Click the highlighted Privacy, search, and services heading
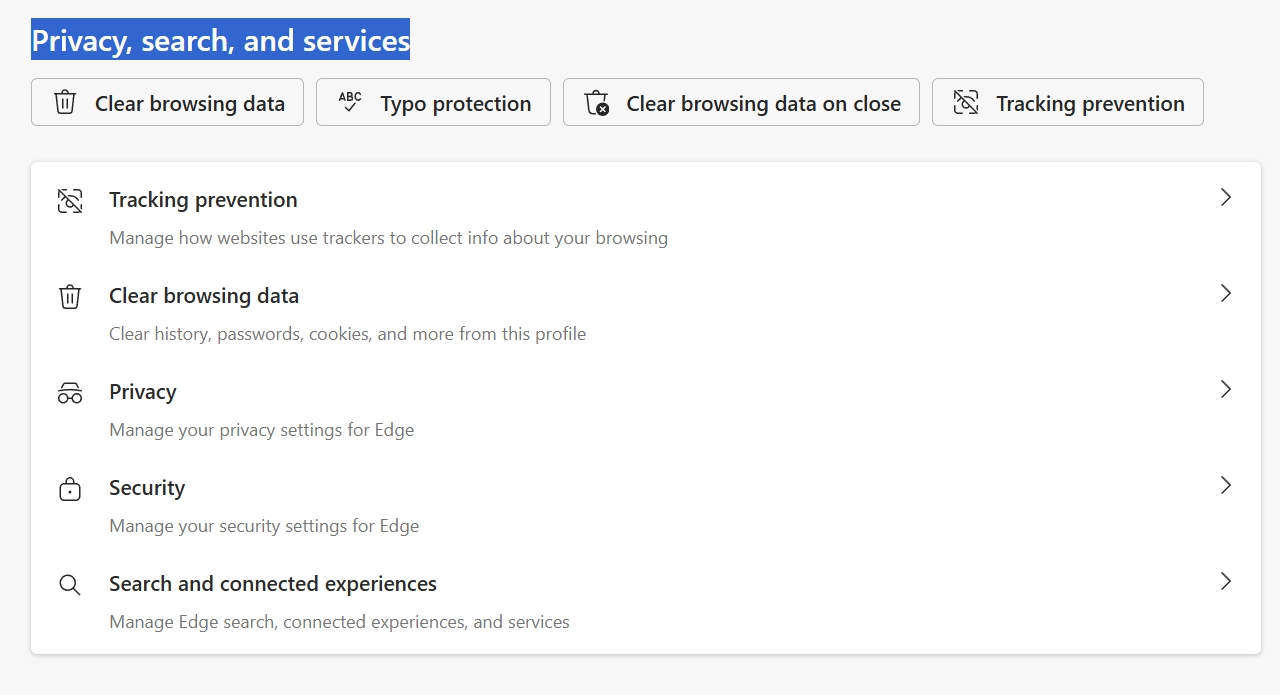 pyautogui.click(x=220, y=40)
